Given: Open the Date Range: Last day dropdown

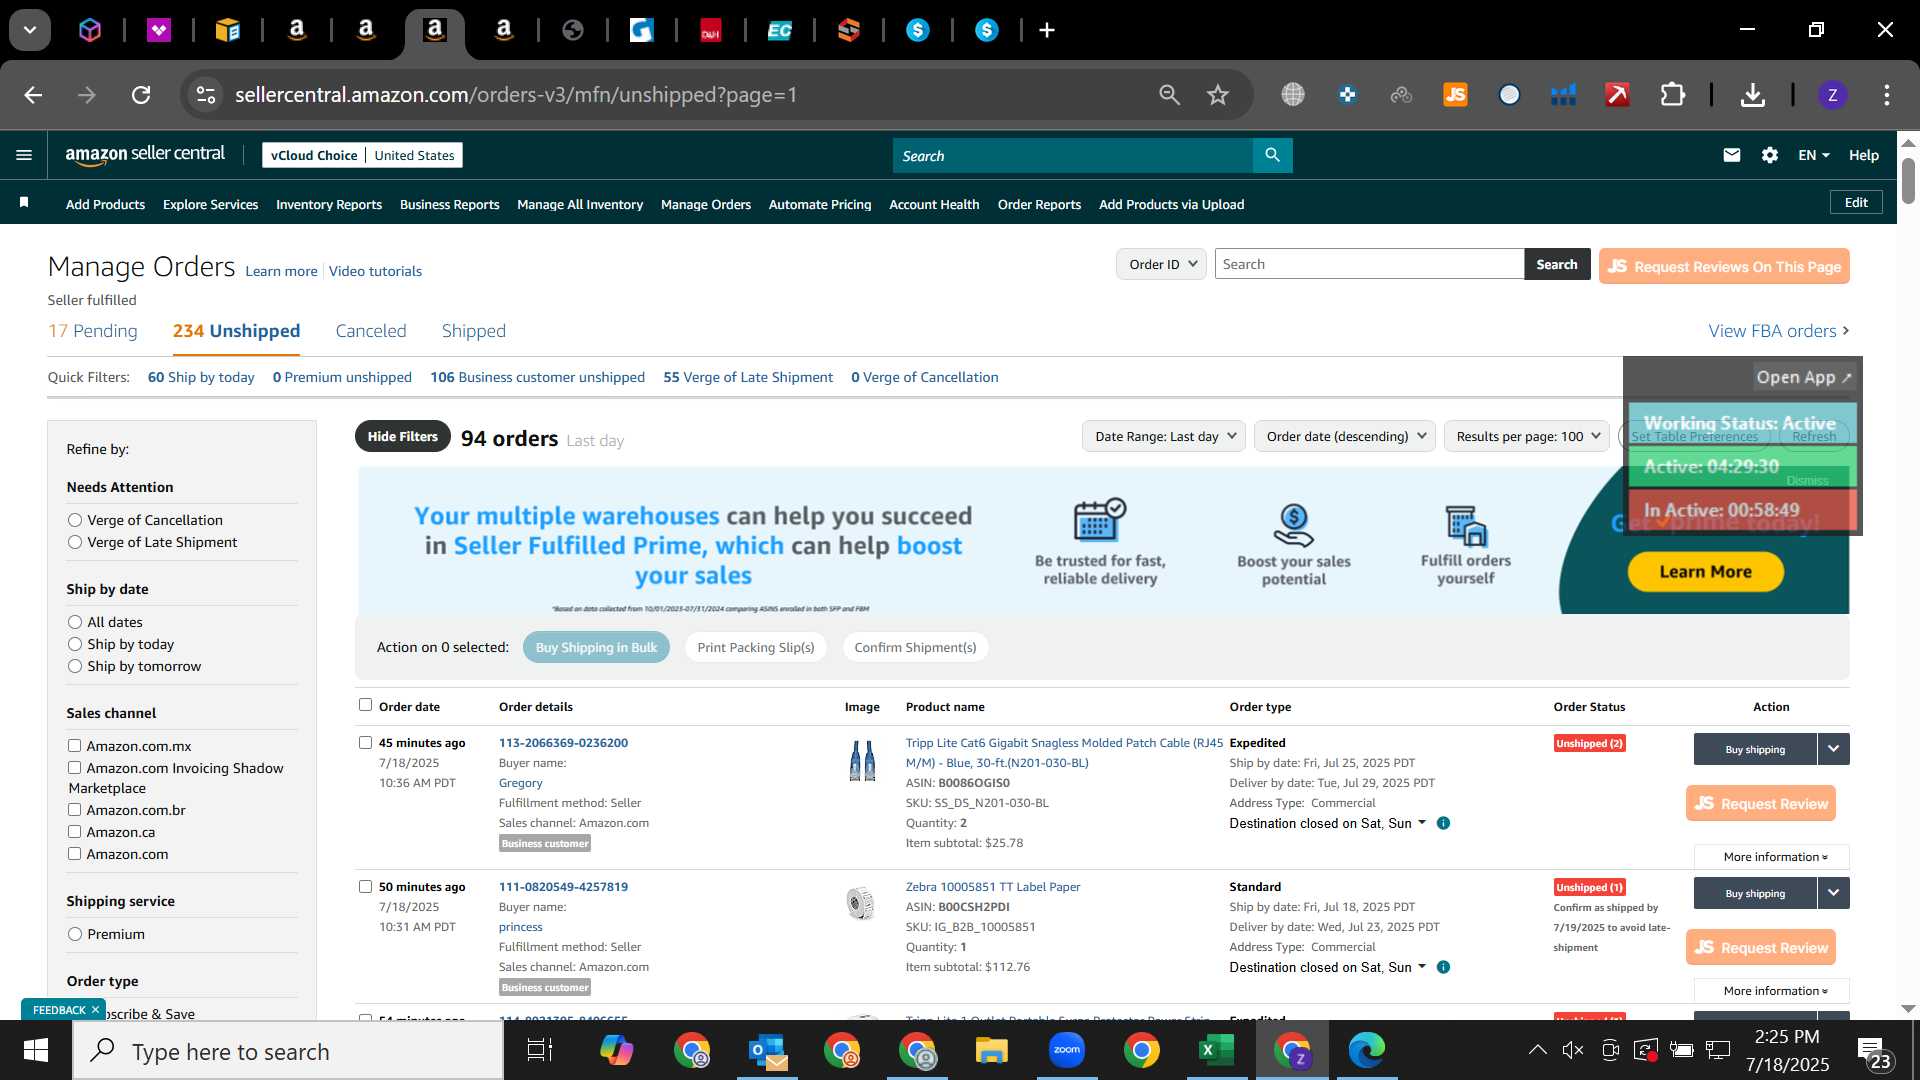Looking at the screenshot, I should tap(1164, 436).
